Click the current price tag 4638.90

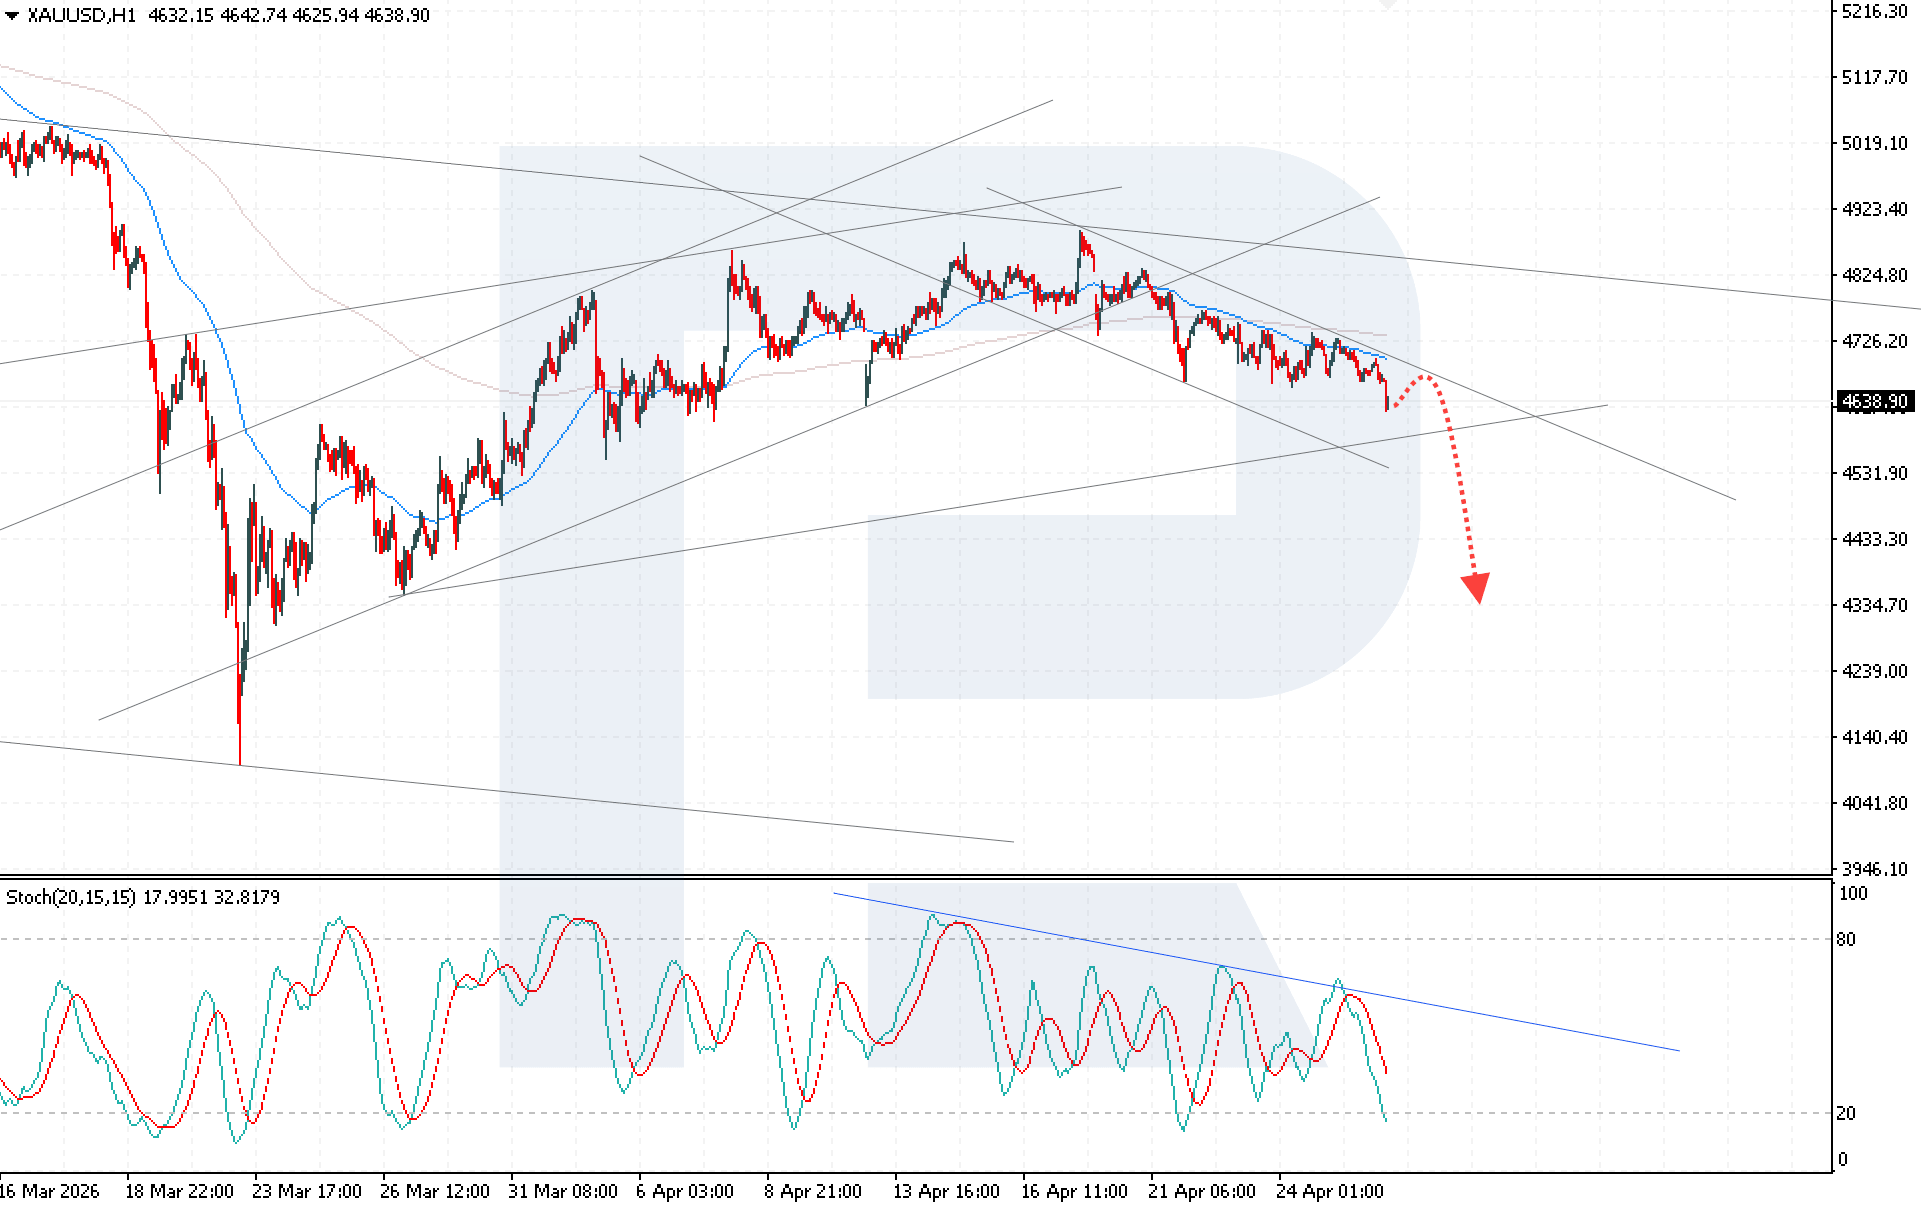(x=1875, y=402)
